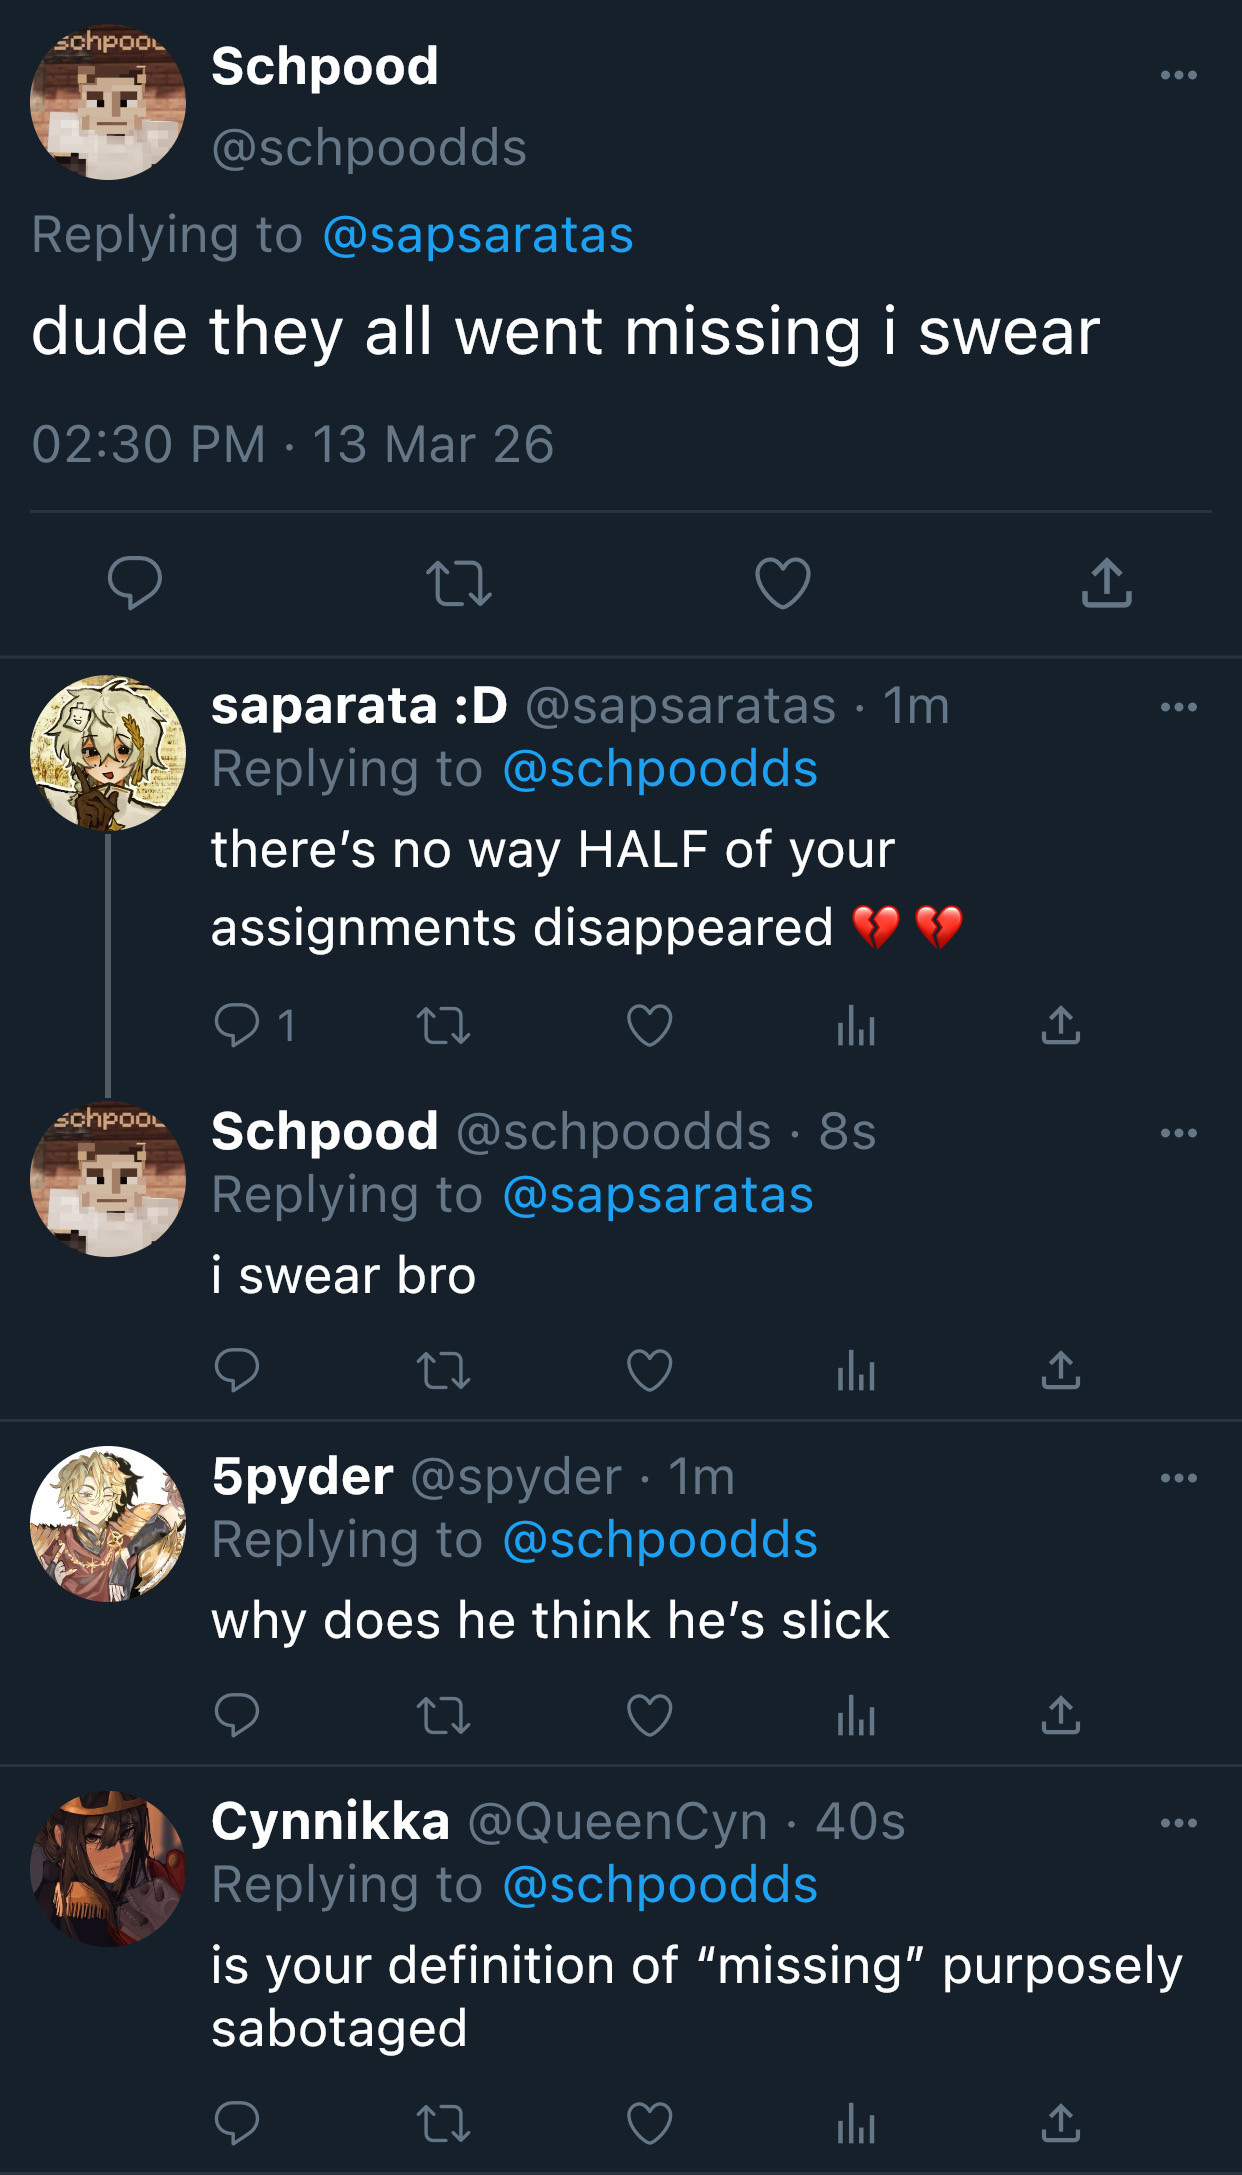Open more options on 'i swear bro' reply
Image resolution: width=1242 pixels, height=2175 pixels.
pos(1179,1133)
